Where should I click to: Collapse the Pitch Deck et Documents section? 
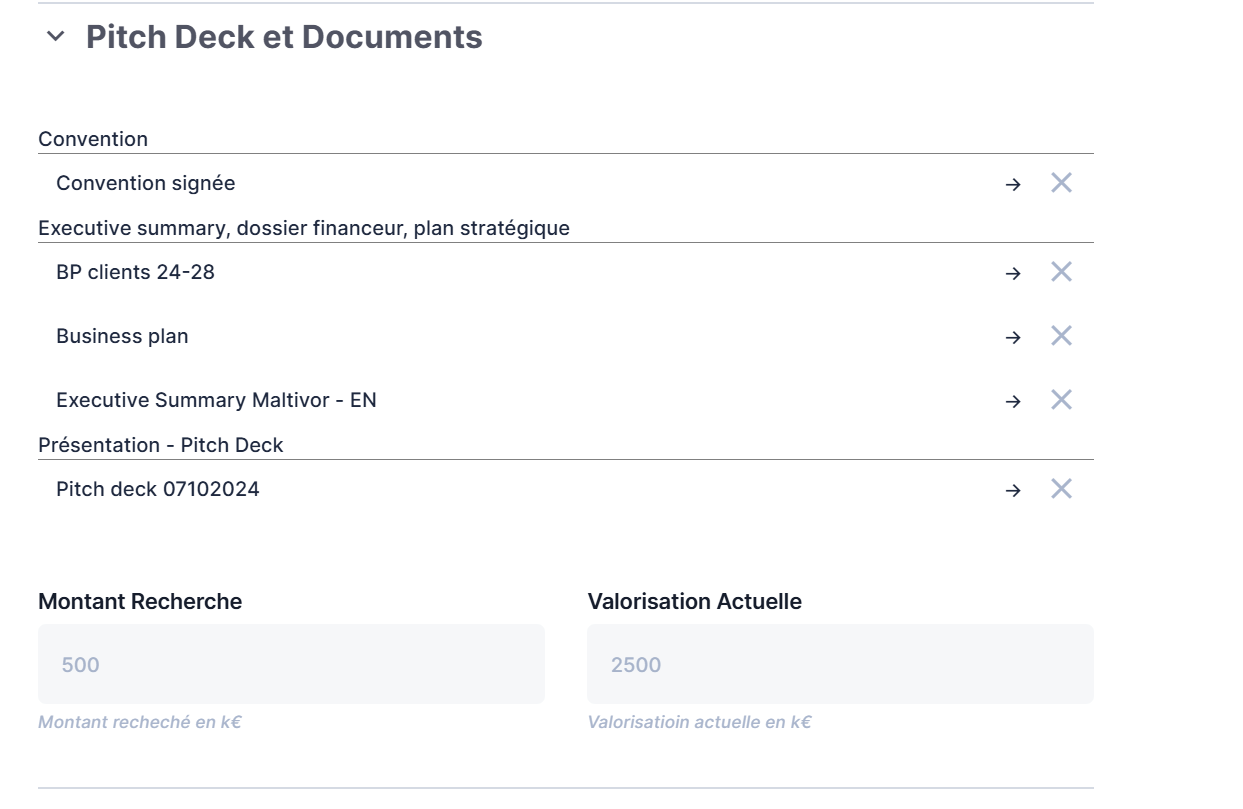click(x=53, y=37)
